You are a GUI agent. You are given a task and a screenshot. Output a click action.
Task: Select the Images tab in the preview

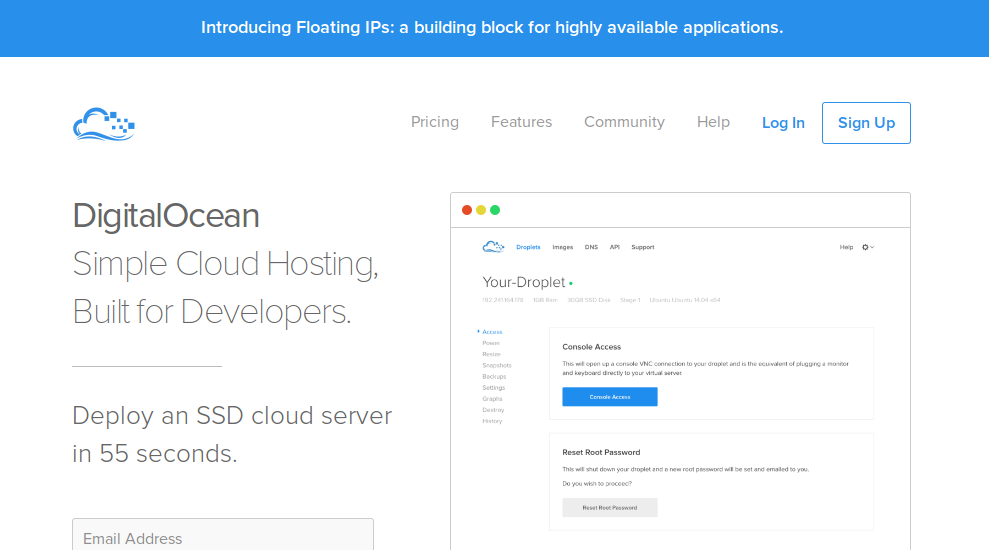point(563,247)
